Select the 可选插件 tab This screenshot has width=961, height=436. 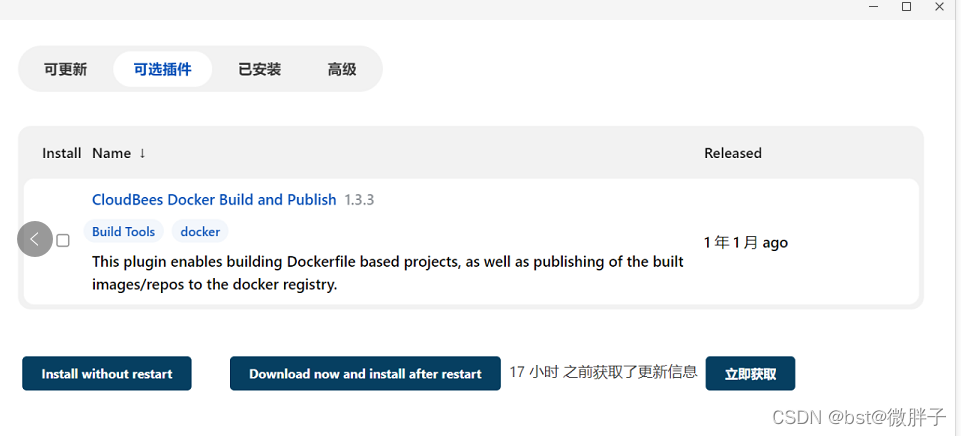(162, 70)
